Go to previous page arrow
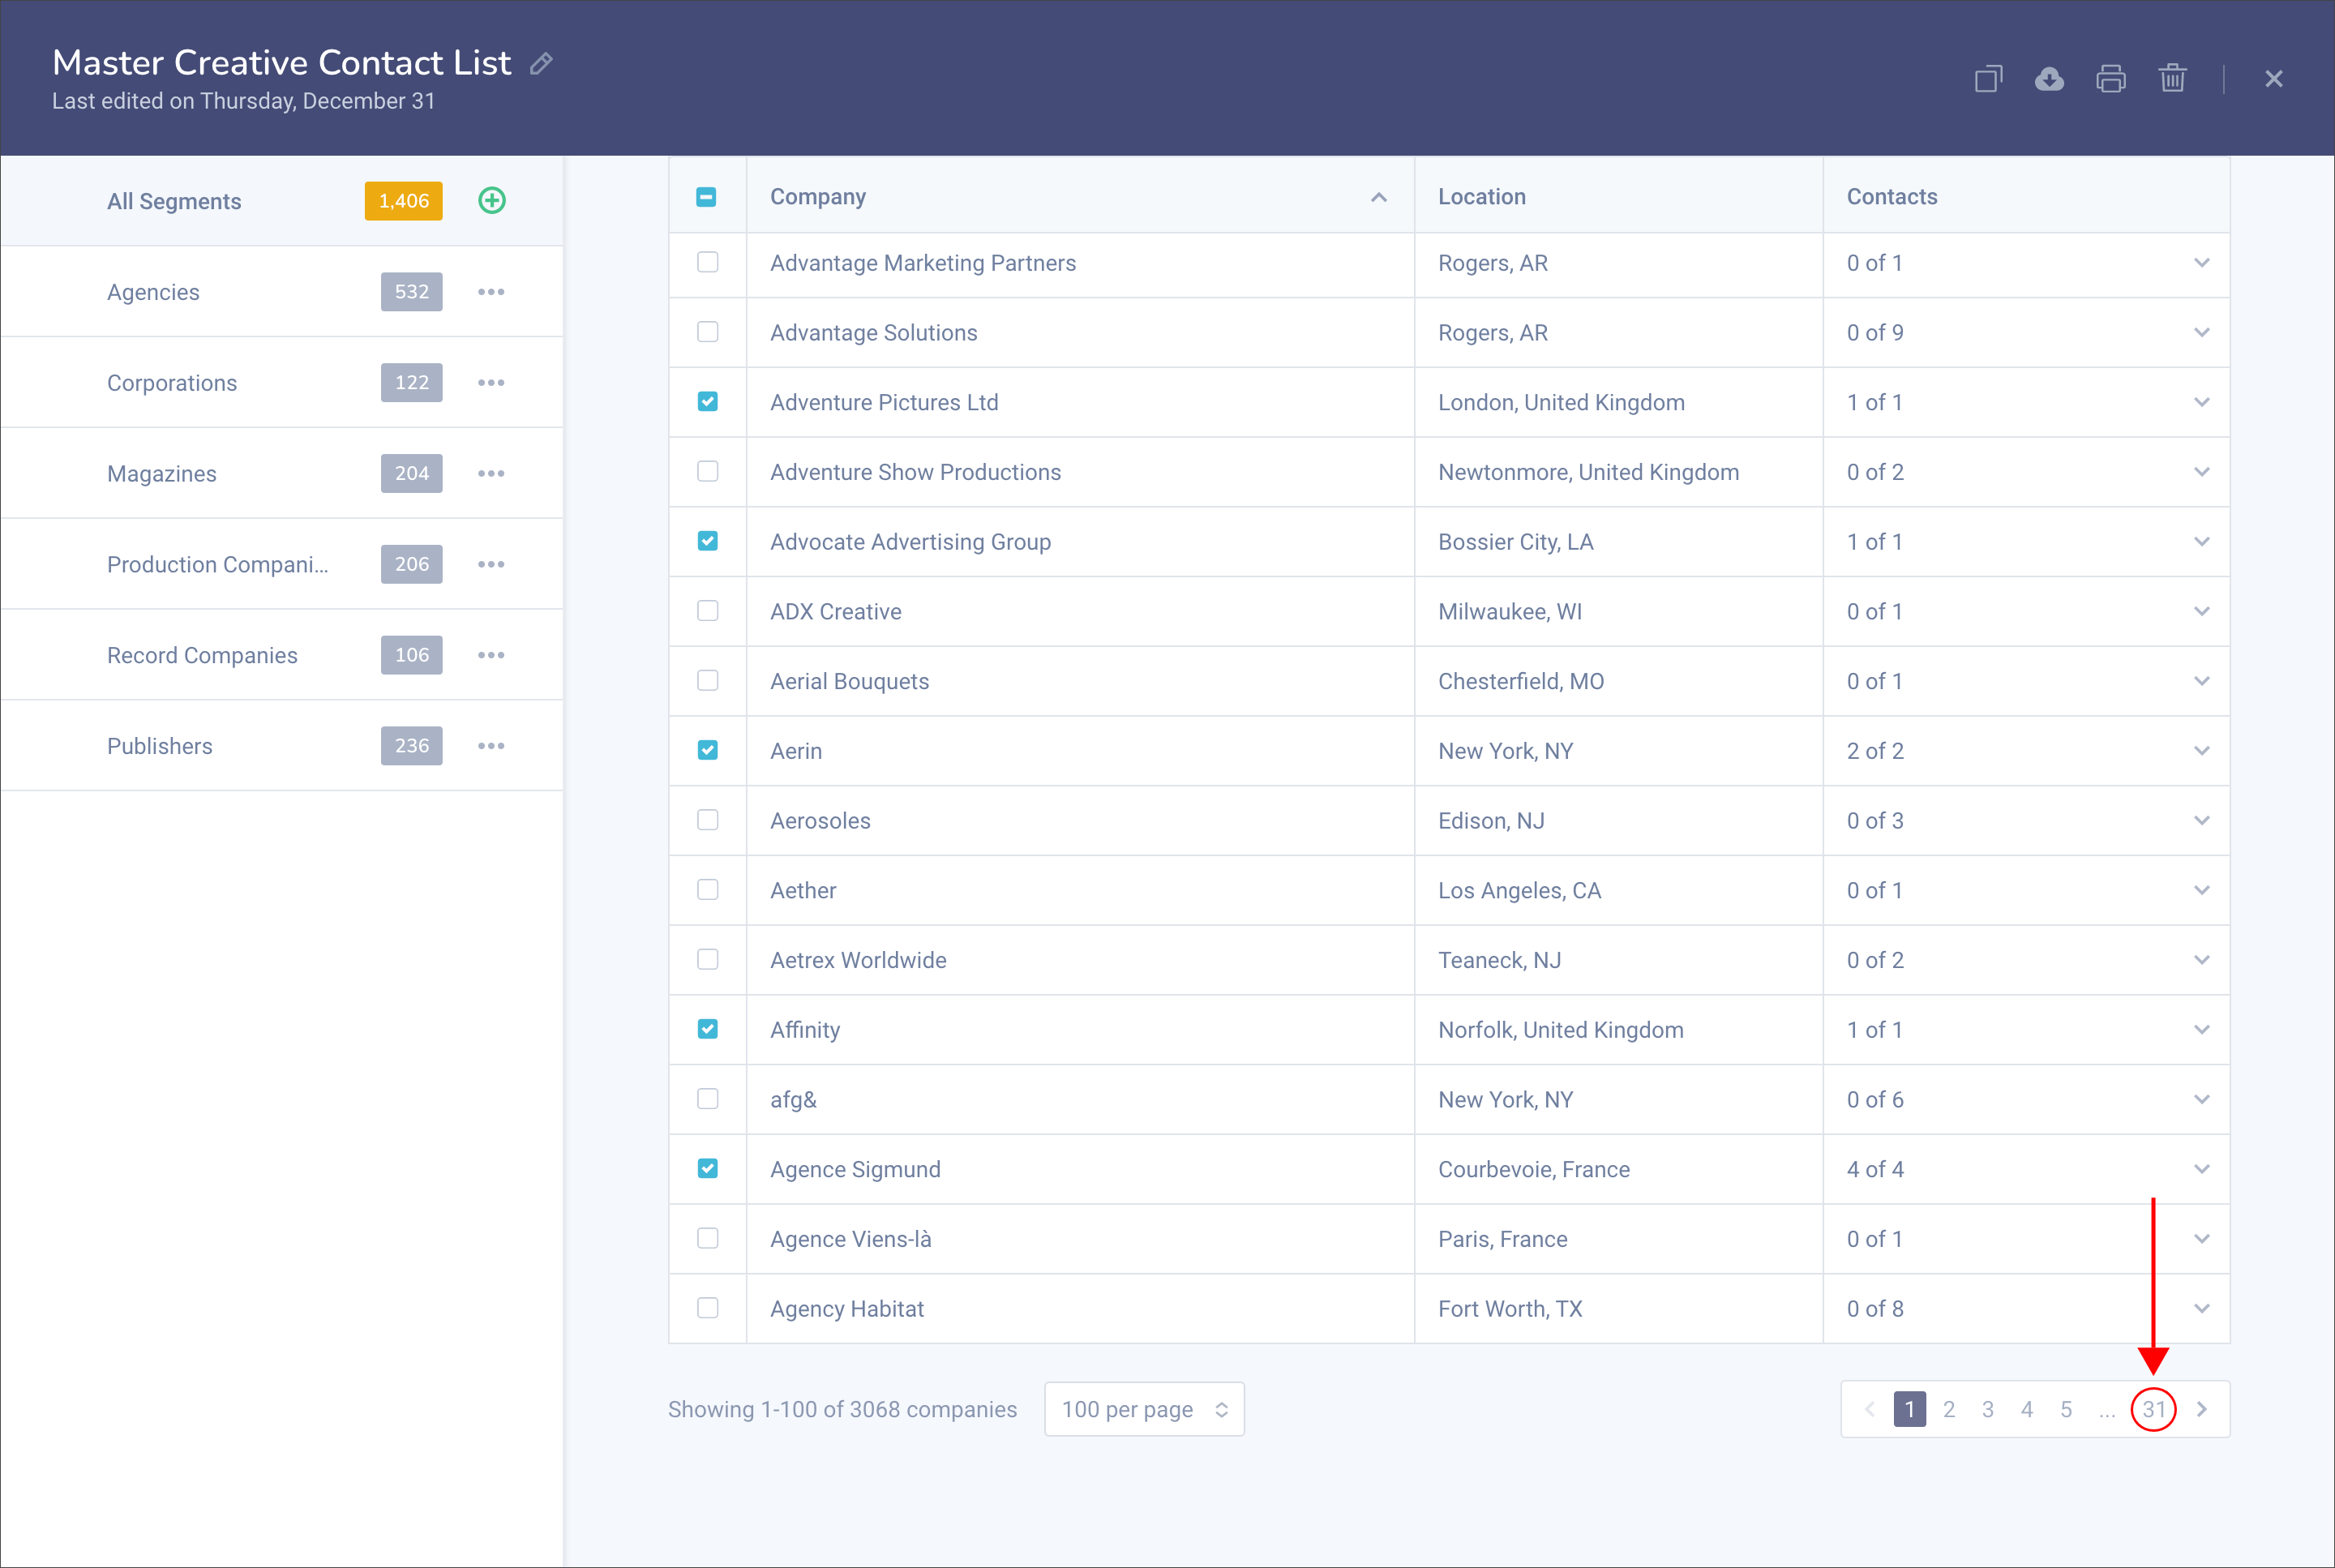2335x1568 pixels. coord(1869,1410)
